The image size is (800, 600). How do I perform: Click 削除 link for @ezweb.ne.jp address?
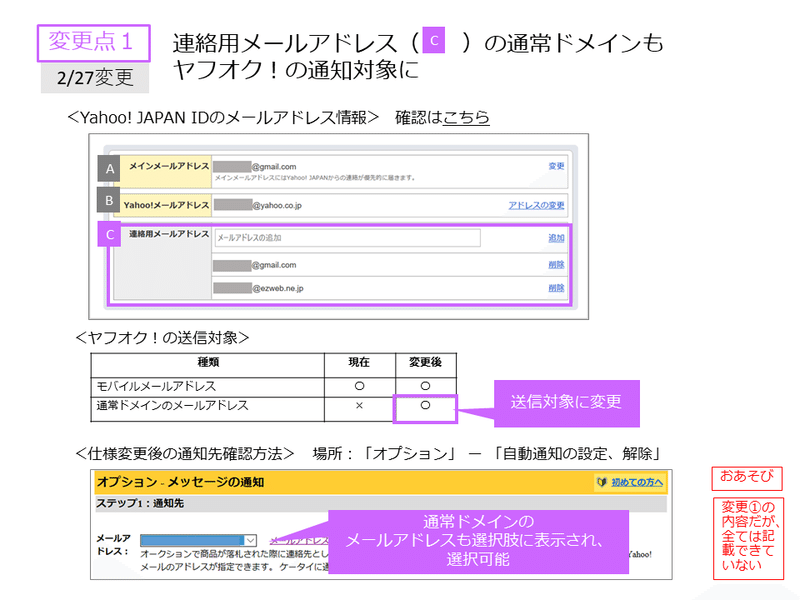point(556,288)
